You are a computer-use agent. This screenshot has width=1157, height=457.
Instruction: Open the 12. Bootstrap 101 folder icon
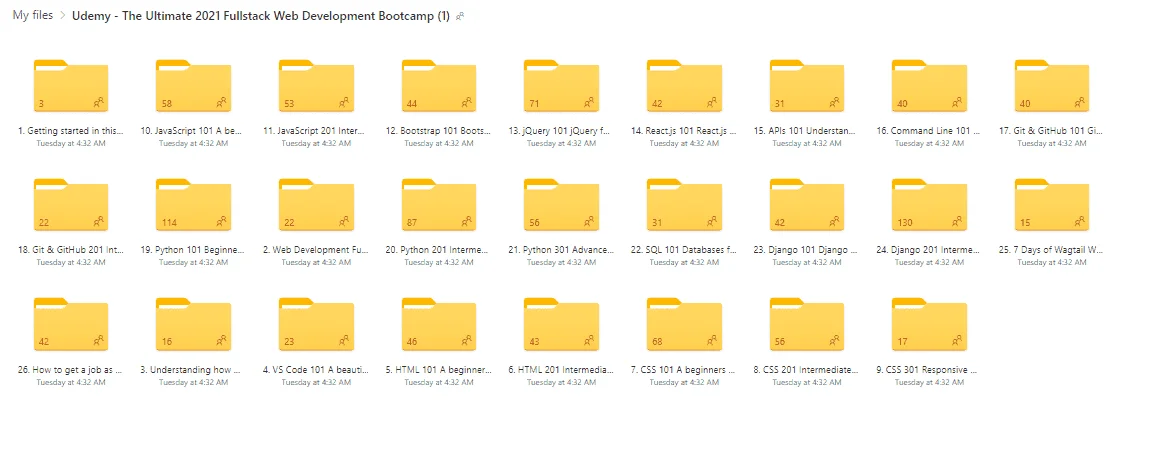coord(439,86)
